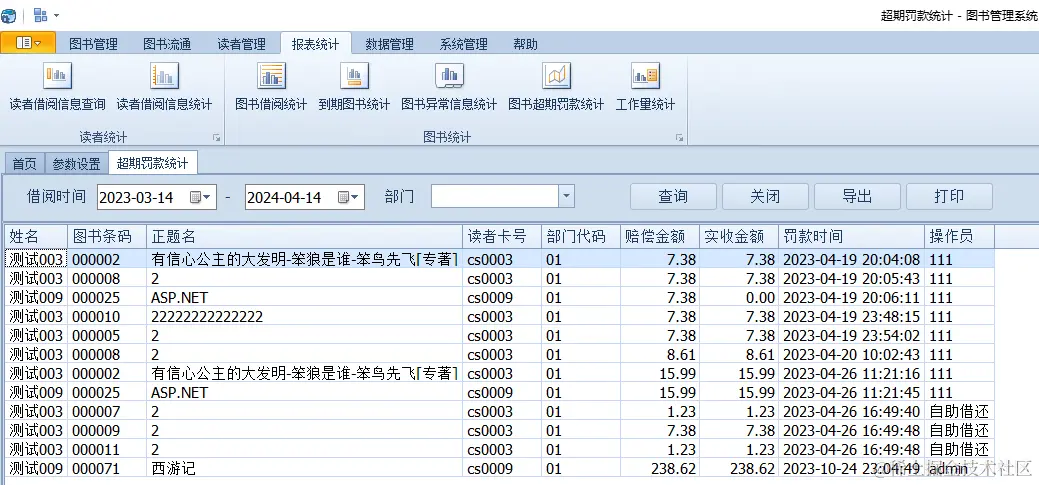Image resolution: width=1039 pixels, height=485 pixels.
Task: Select the 238.62 赔偿金额 cell
Action: coord(660,468)
